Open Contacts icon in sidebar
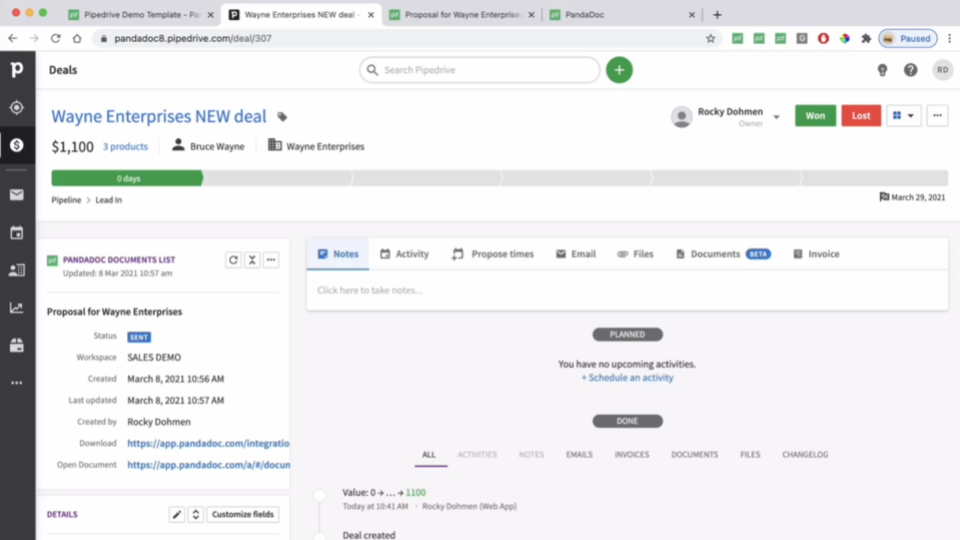This screenshot has width=960, height=540. click(17, 270)
